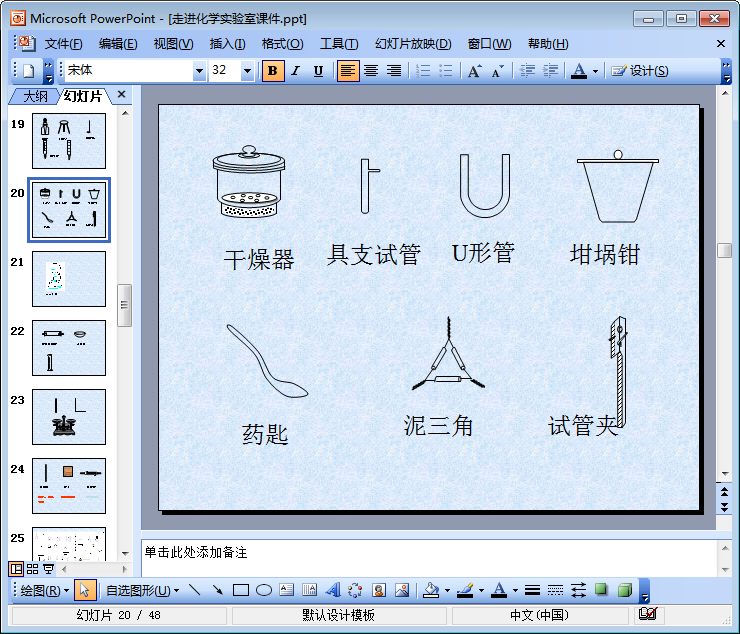The height and width of the screenshot is (634, 740).
Task: Open line color dropdown arrow
Action: [x=481, y=591]
